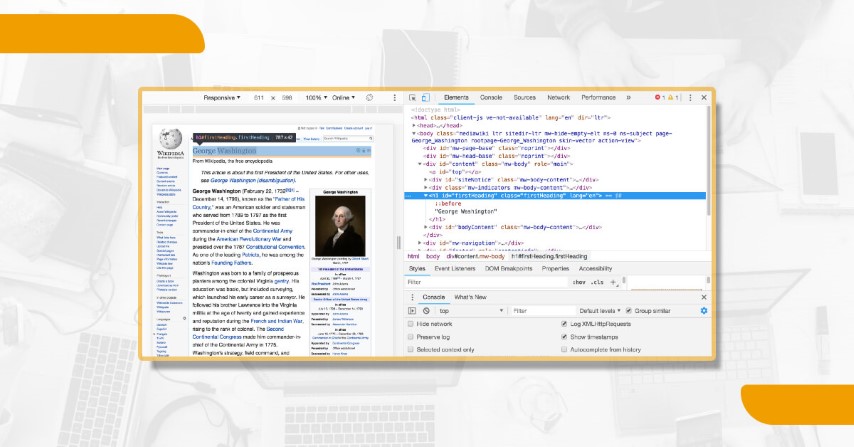Enable Autocomplete from history
This screenshot has height=447, width=854.
pos(564,350)
